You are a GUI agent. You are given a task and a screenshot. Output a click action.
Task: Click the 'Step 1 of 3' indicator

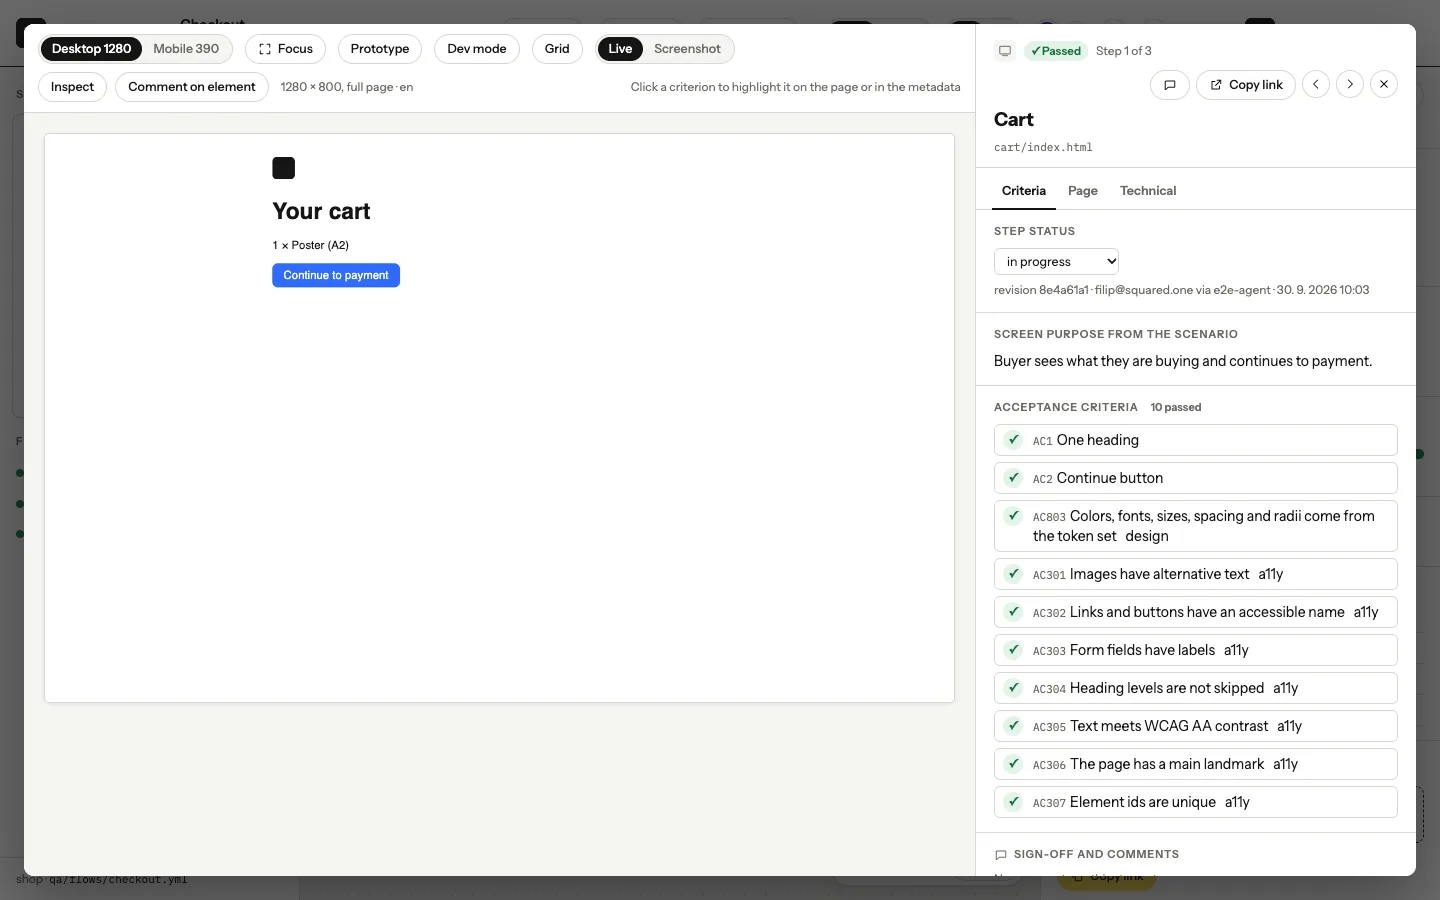point(1124,51)
